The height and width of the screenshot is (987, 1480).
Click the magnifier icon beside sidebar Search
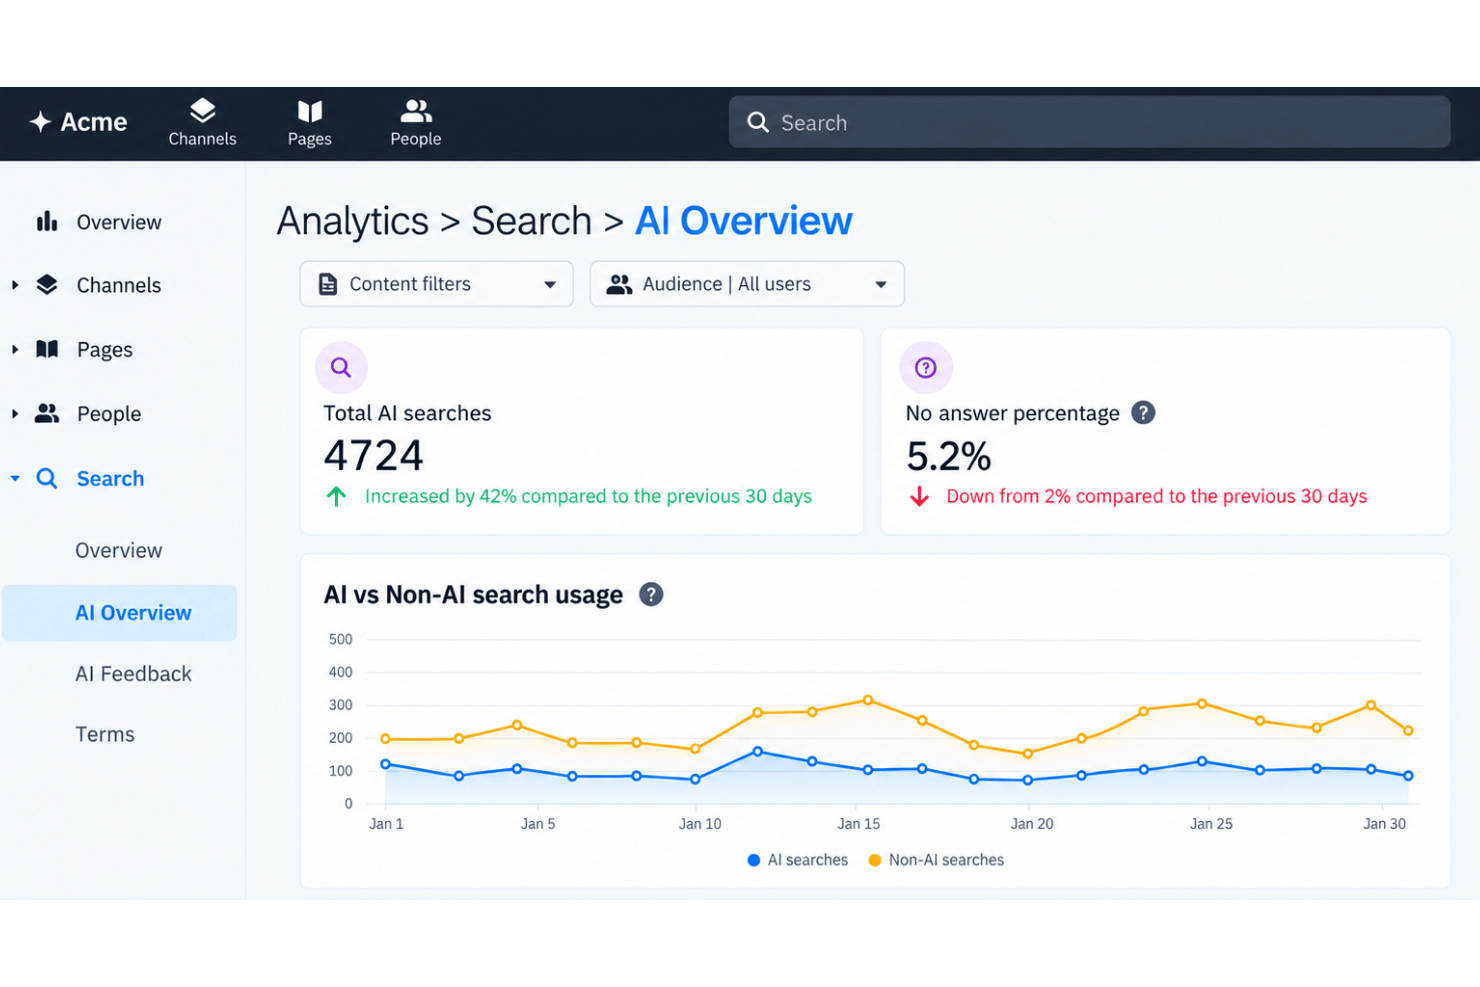point(47,478)
